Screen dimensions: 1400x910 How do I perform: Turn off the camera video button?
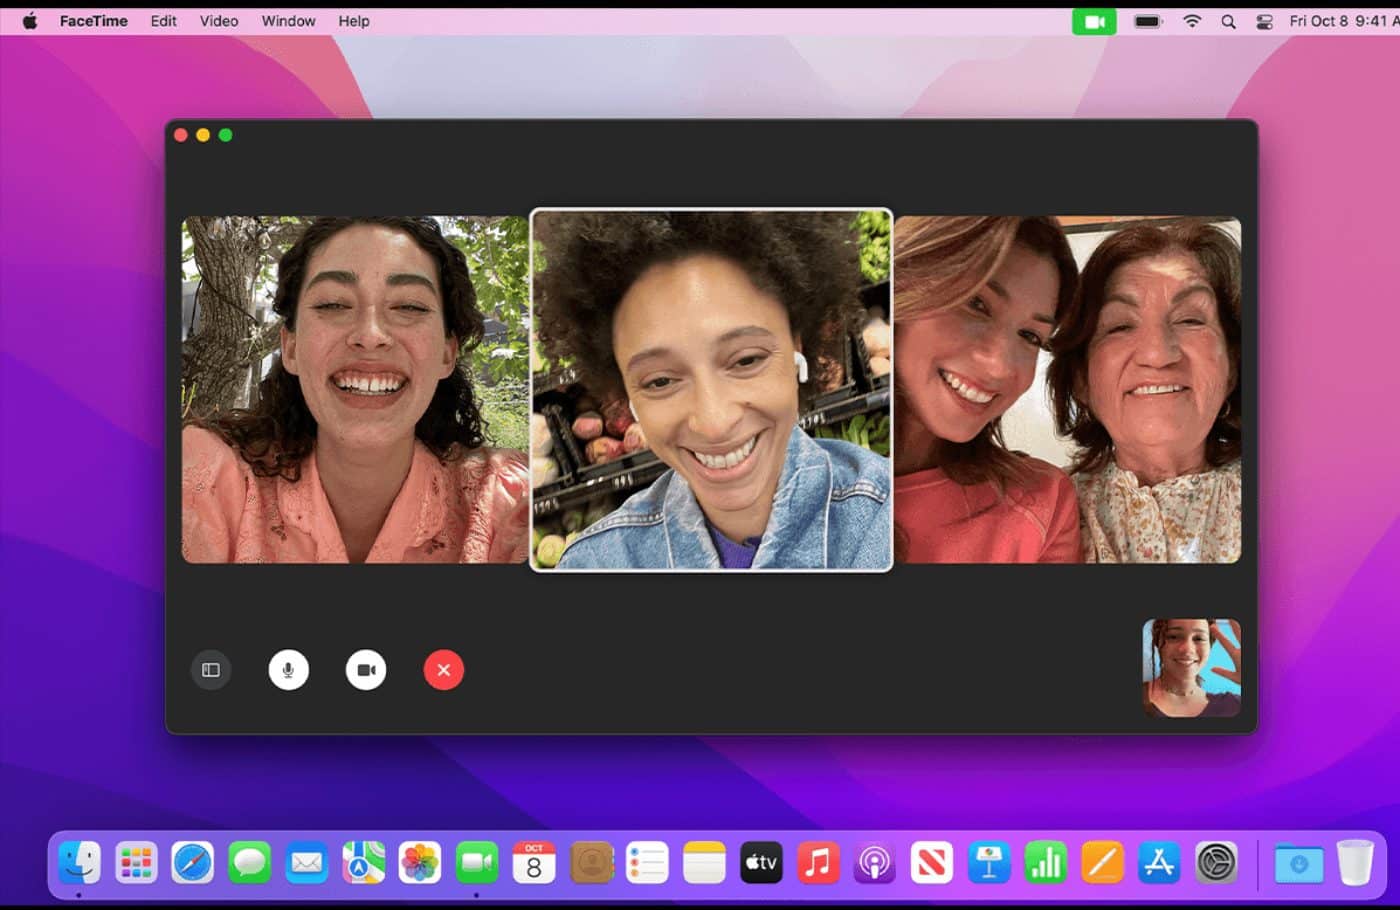click(366, 670)
